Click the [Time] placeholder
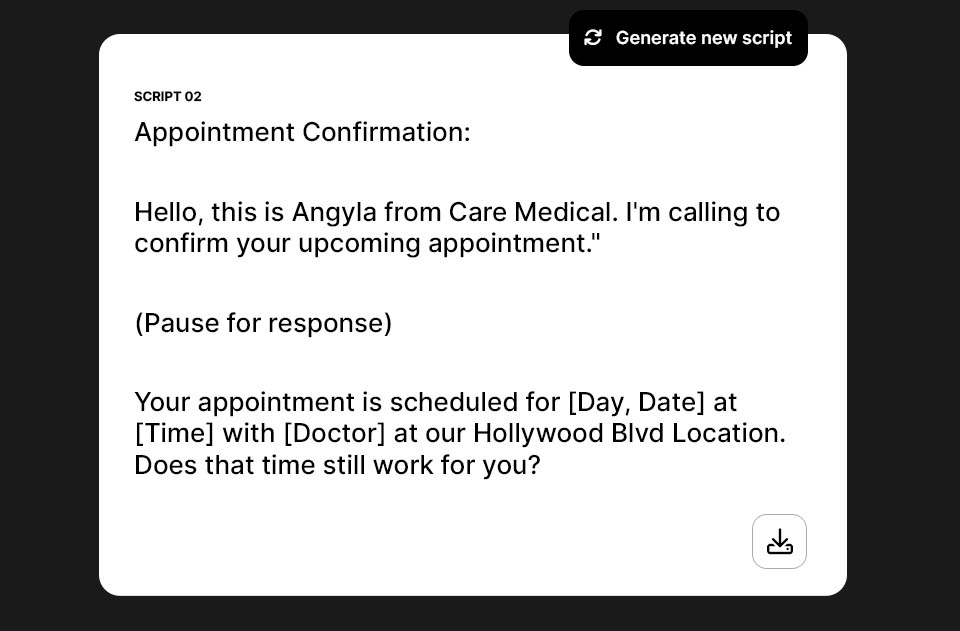Screen dimensions: 960x631 coord(174,434)
